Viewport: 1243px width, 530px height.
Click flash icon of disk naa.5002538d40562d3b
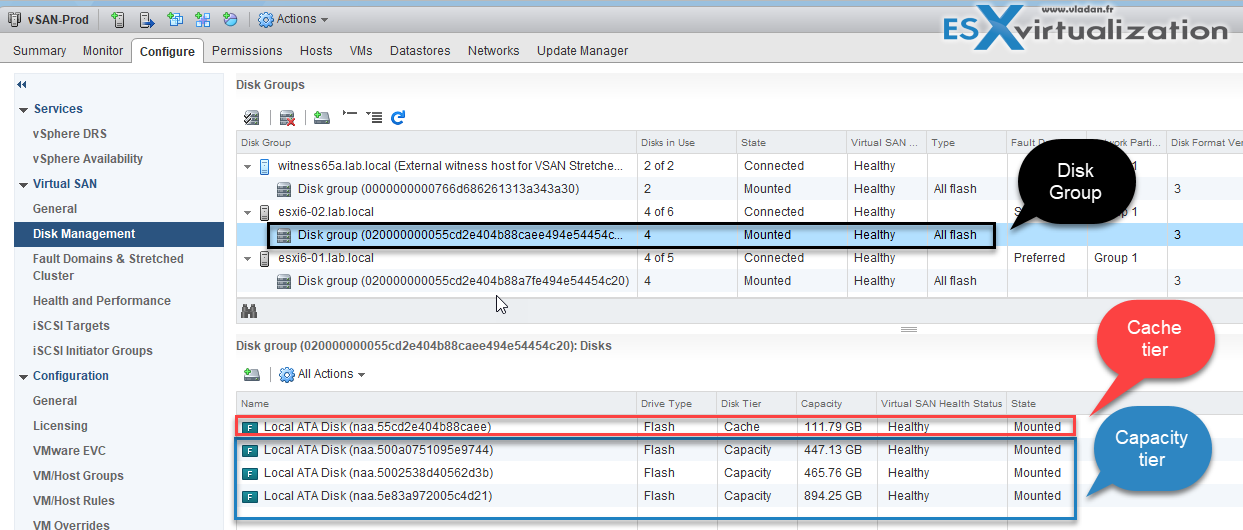[250, 473]
